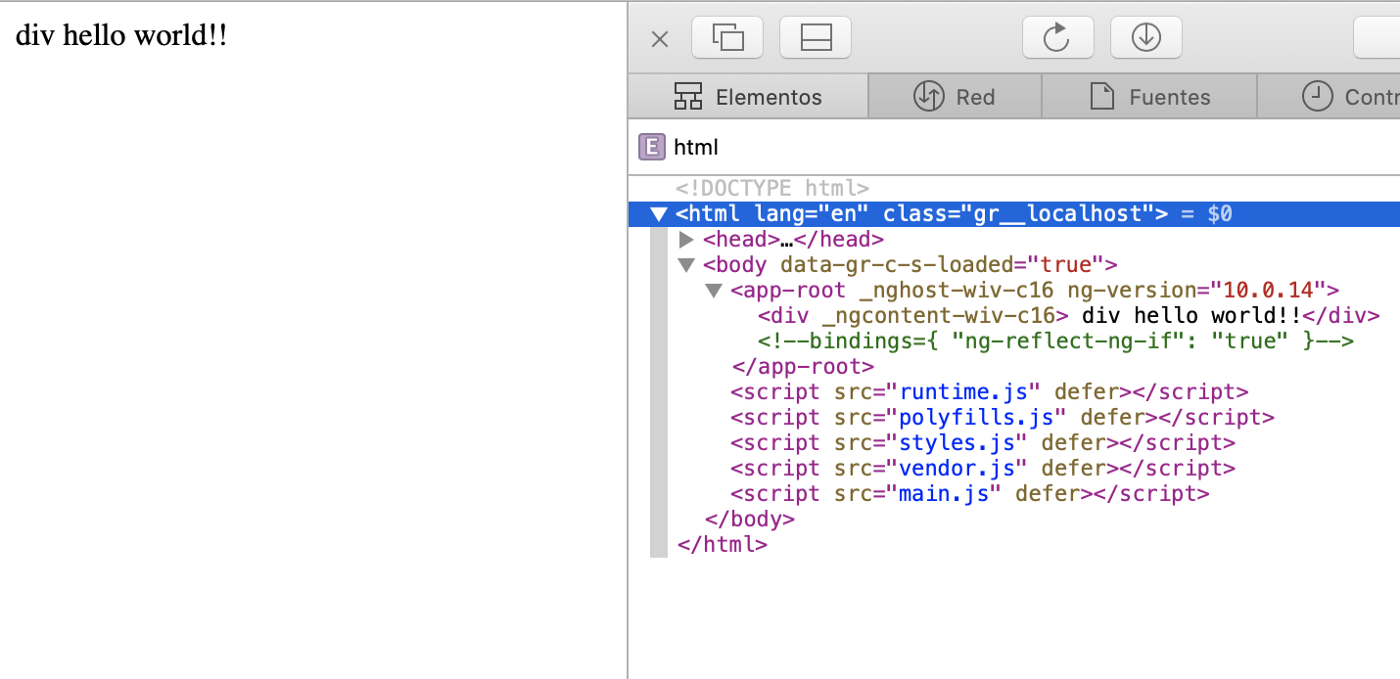The width and height of the screenshot is (1400, 679).
Task: Open the Fuentes sources tab
Action: click(x=1149, y=97)
